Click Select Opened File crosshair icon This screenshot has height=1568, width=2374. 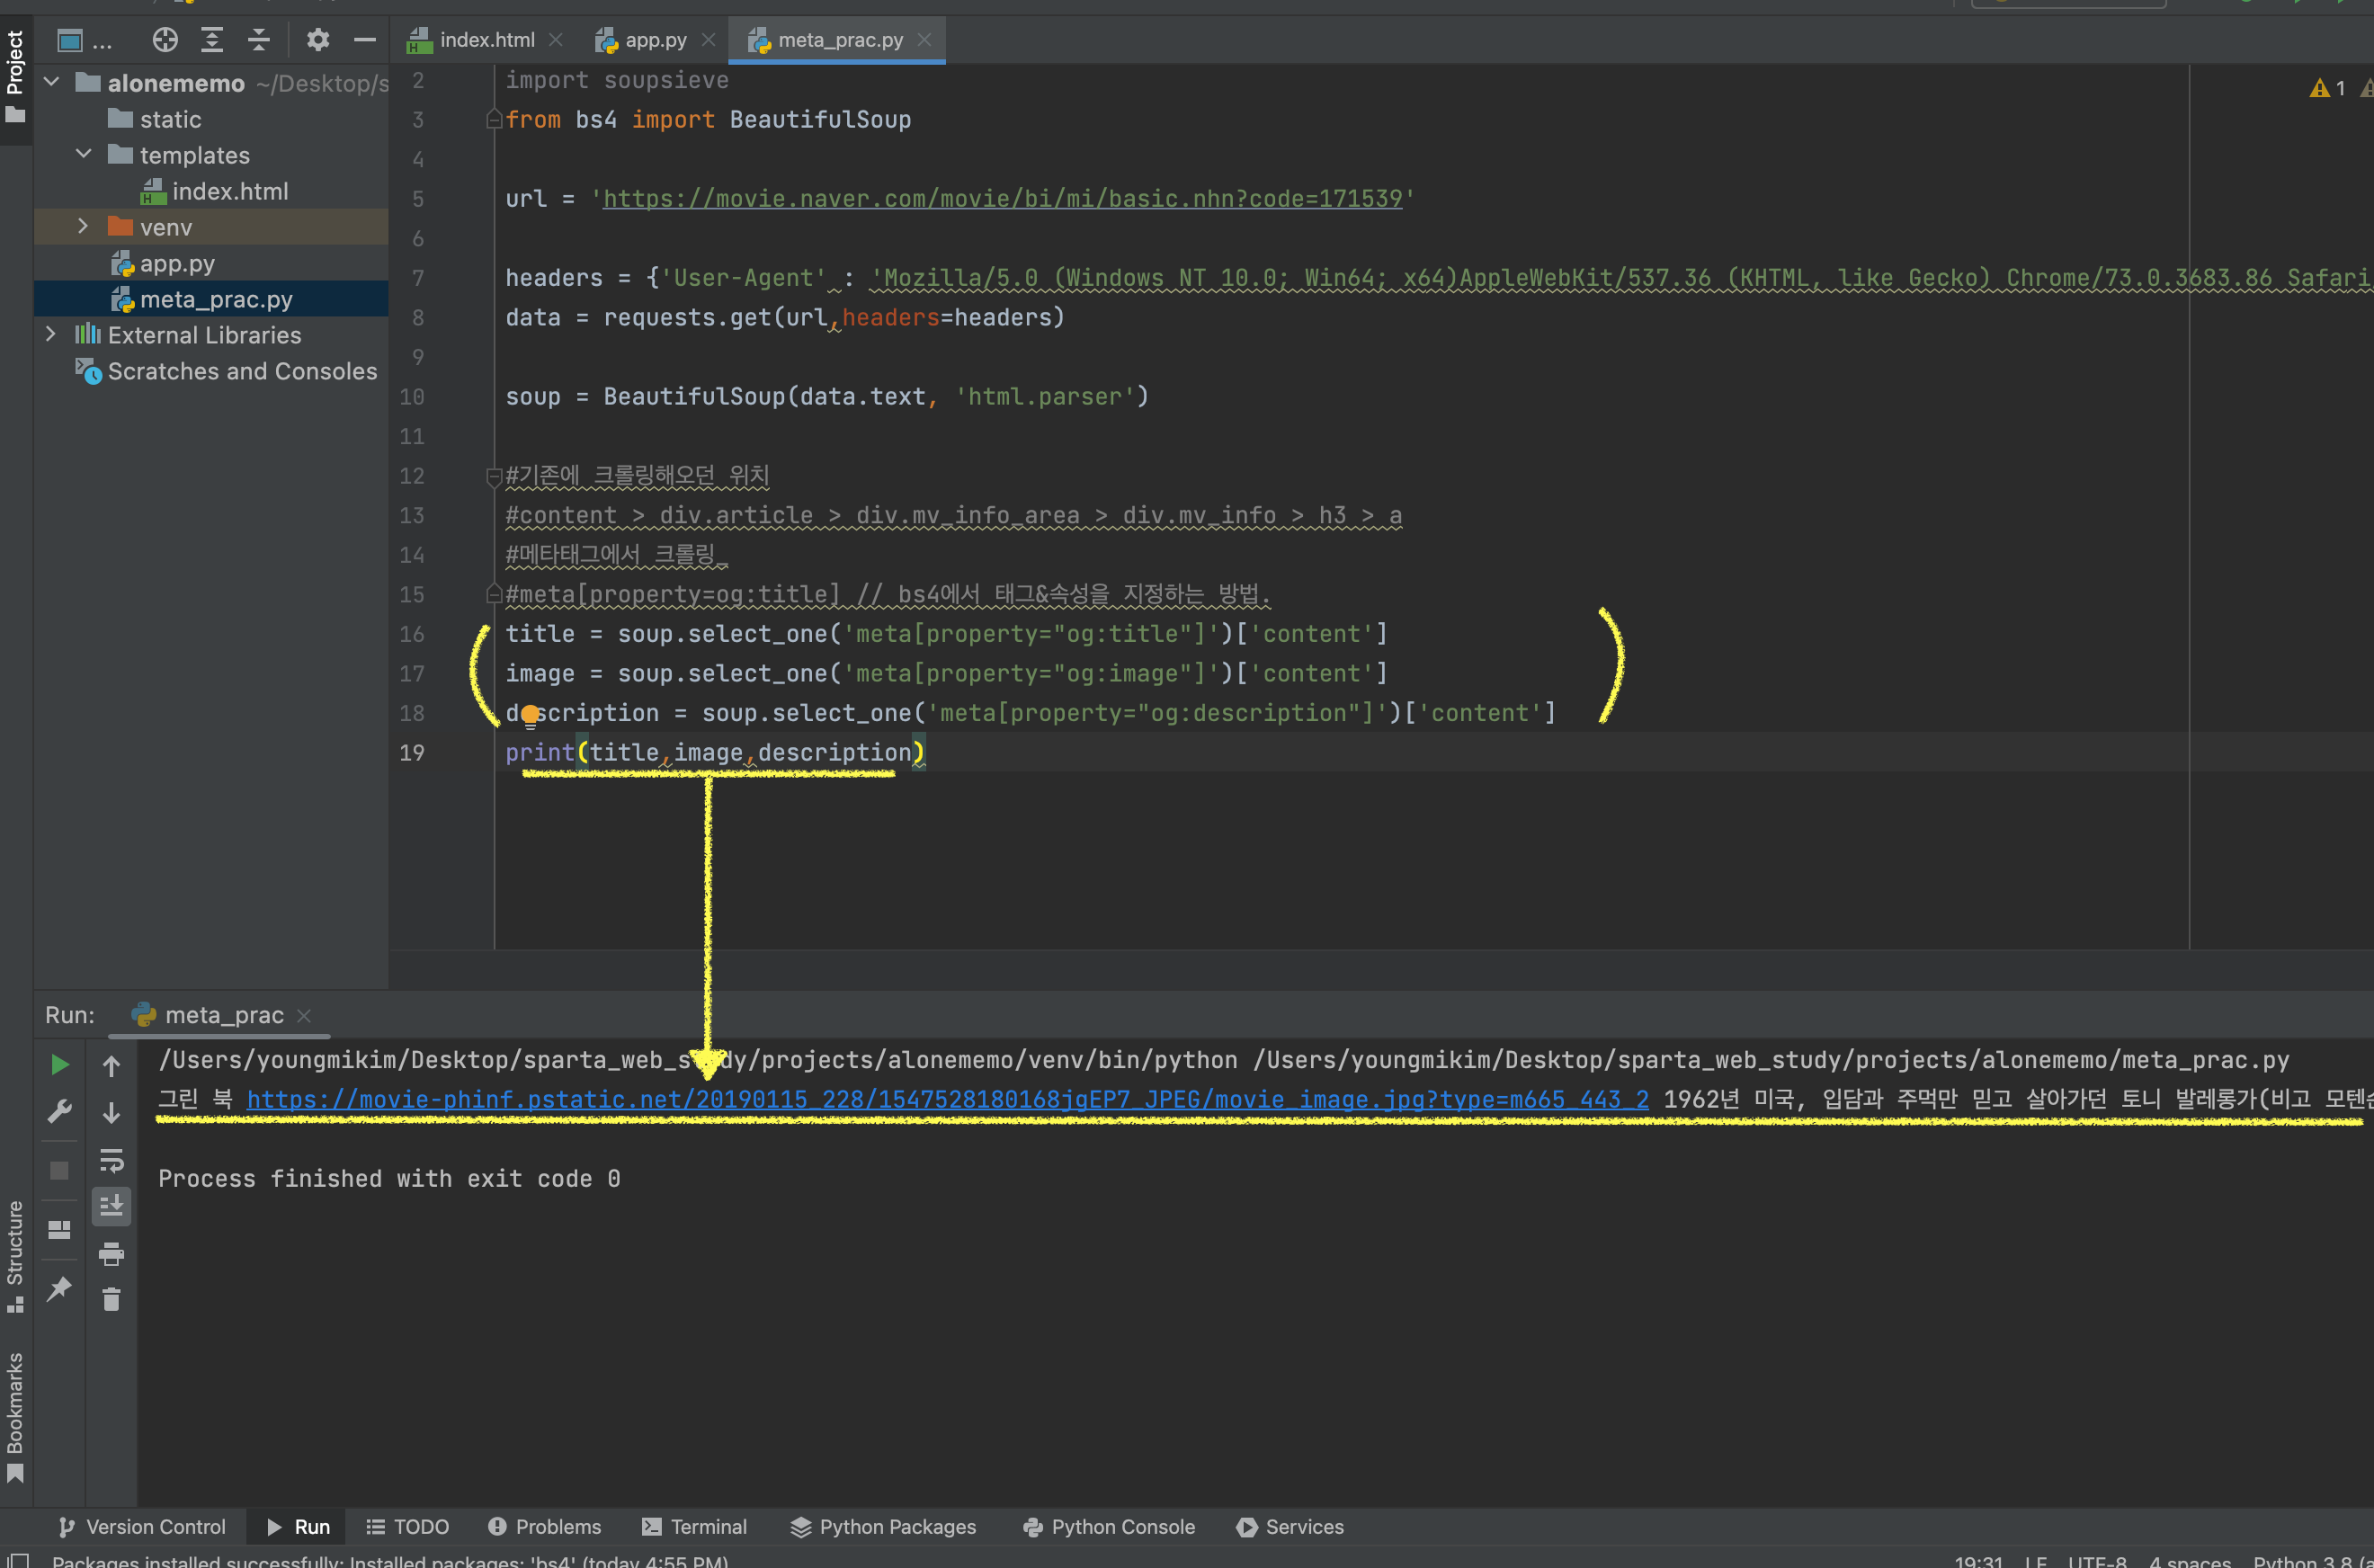pyautogui.click(x=165, y=40)
